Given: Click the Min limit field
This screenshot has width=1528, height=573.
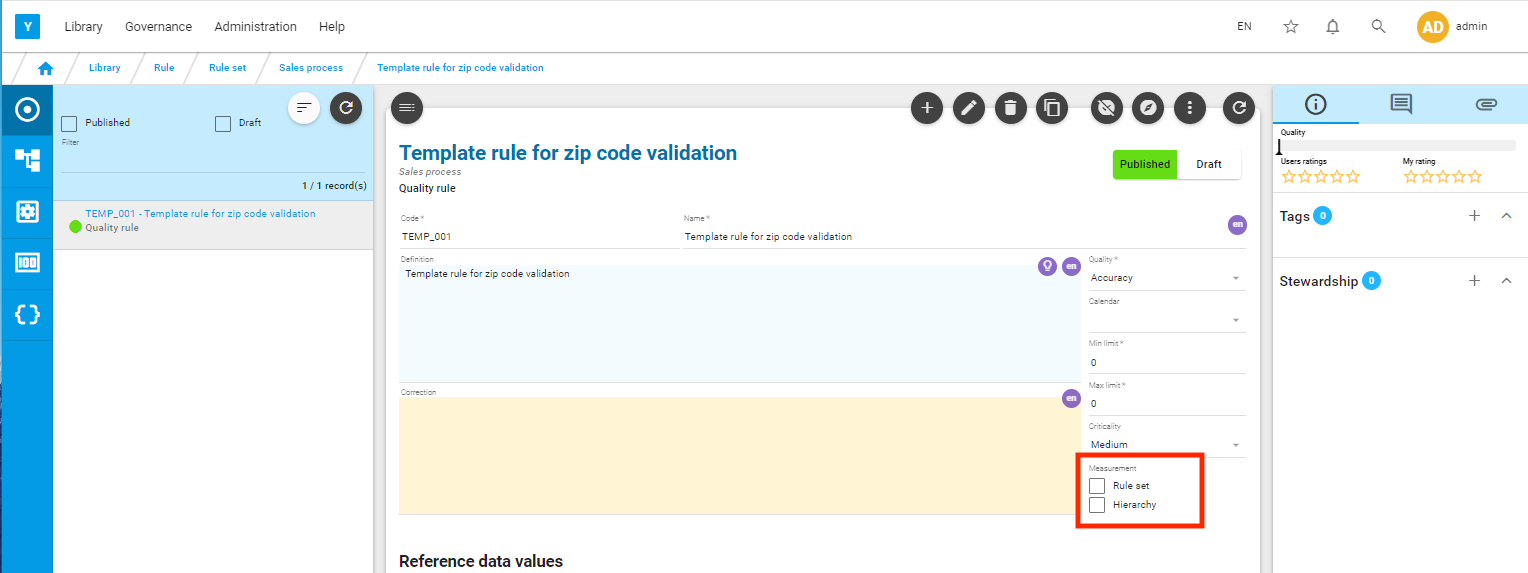Looking at the screenshot, I should (x=1167, y=362).
